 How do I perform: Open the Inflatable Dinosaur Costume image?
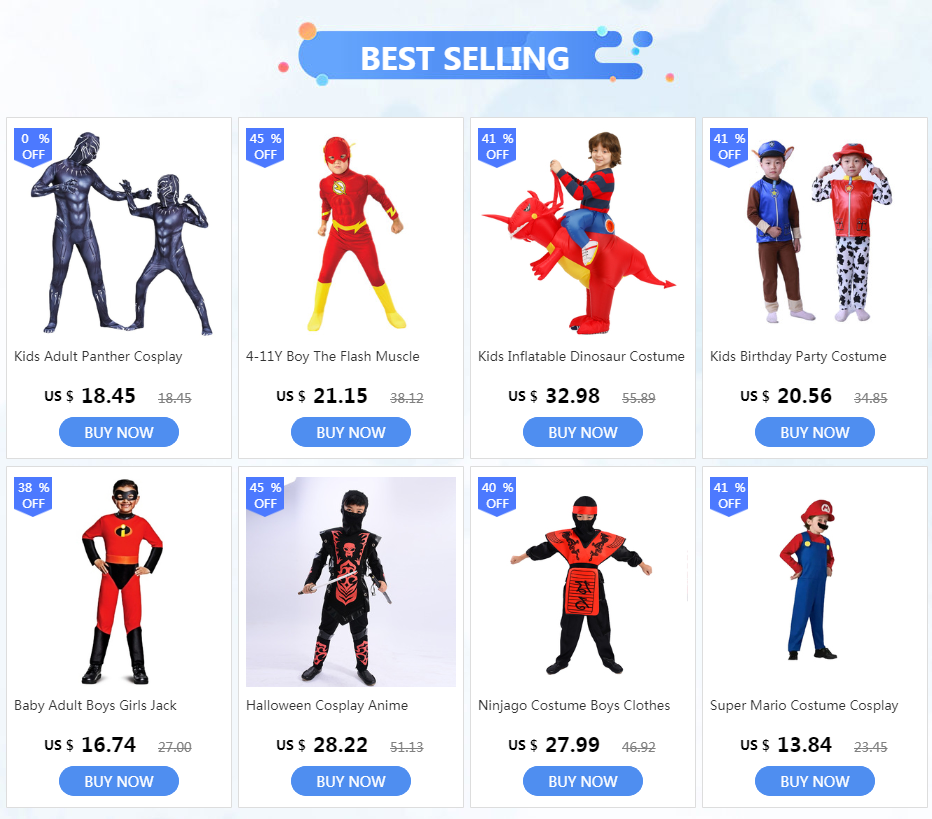582,233
